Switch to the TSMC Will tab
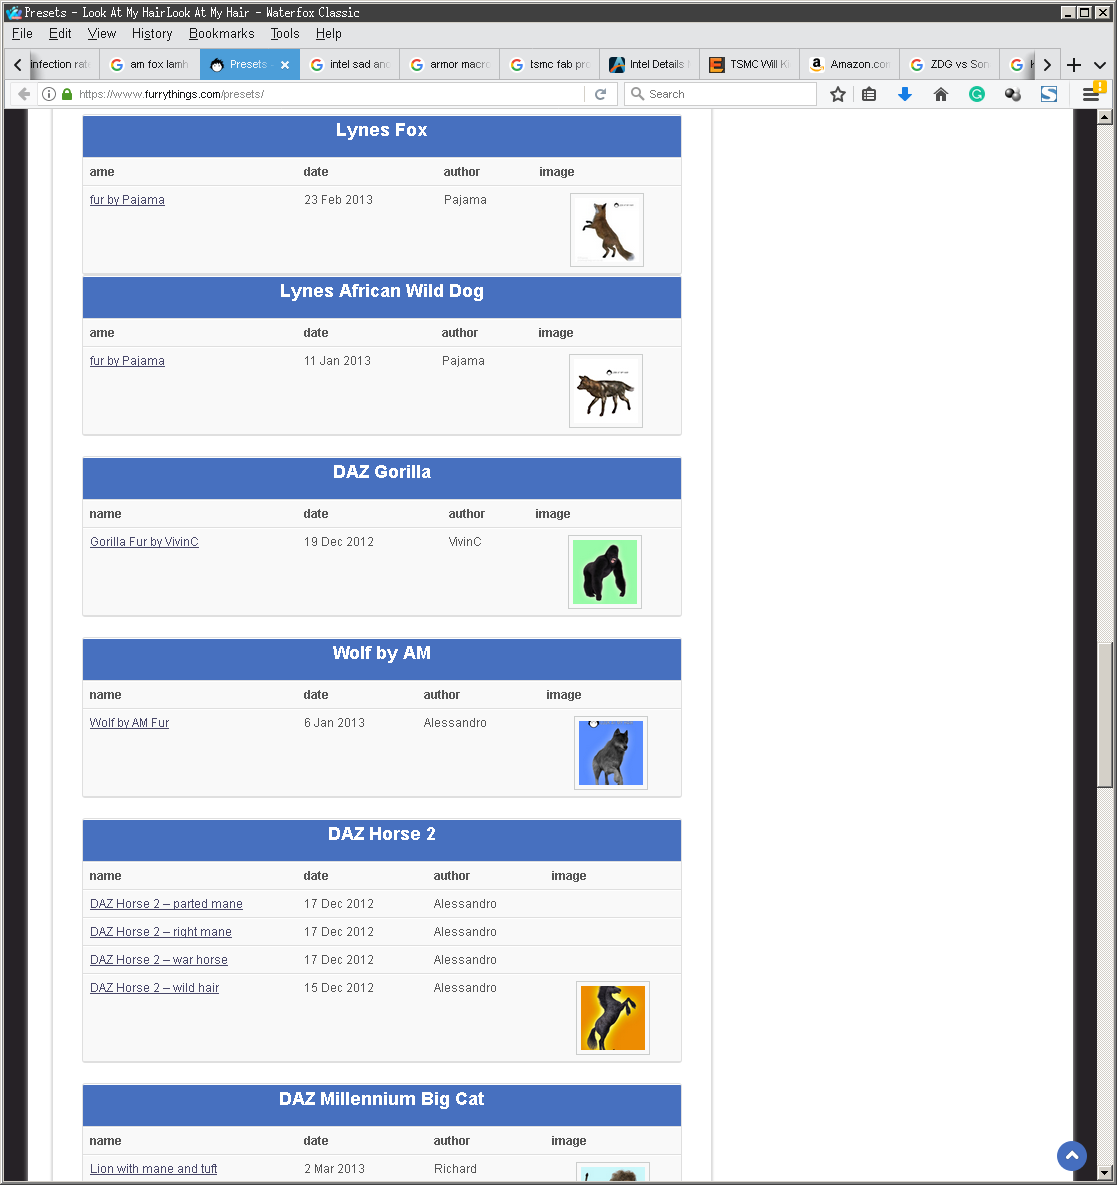 [750, 65]
